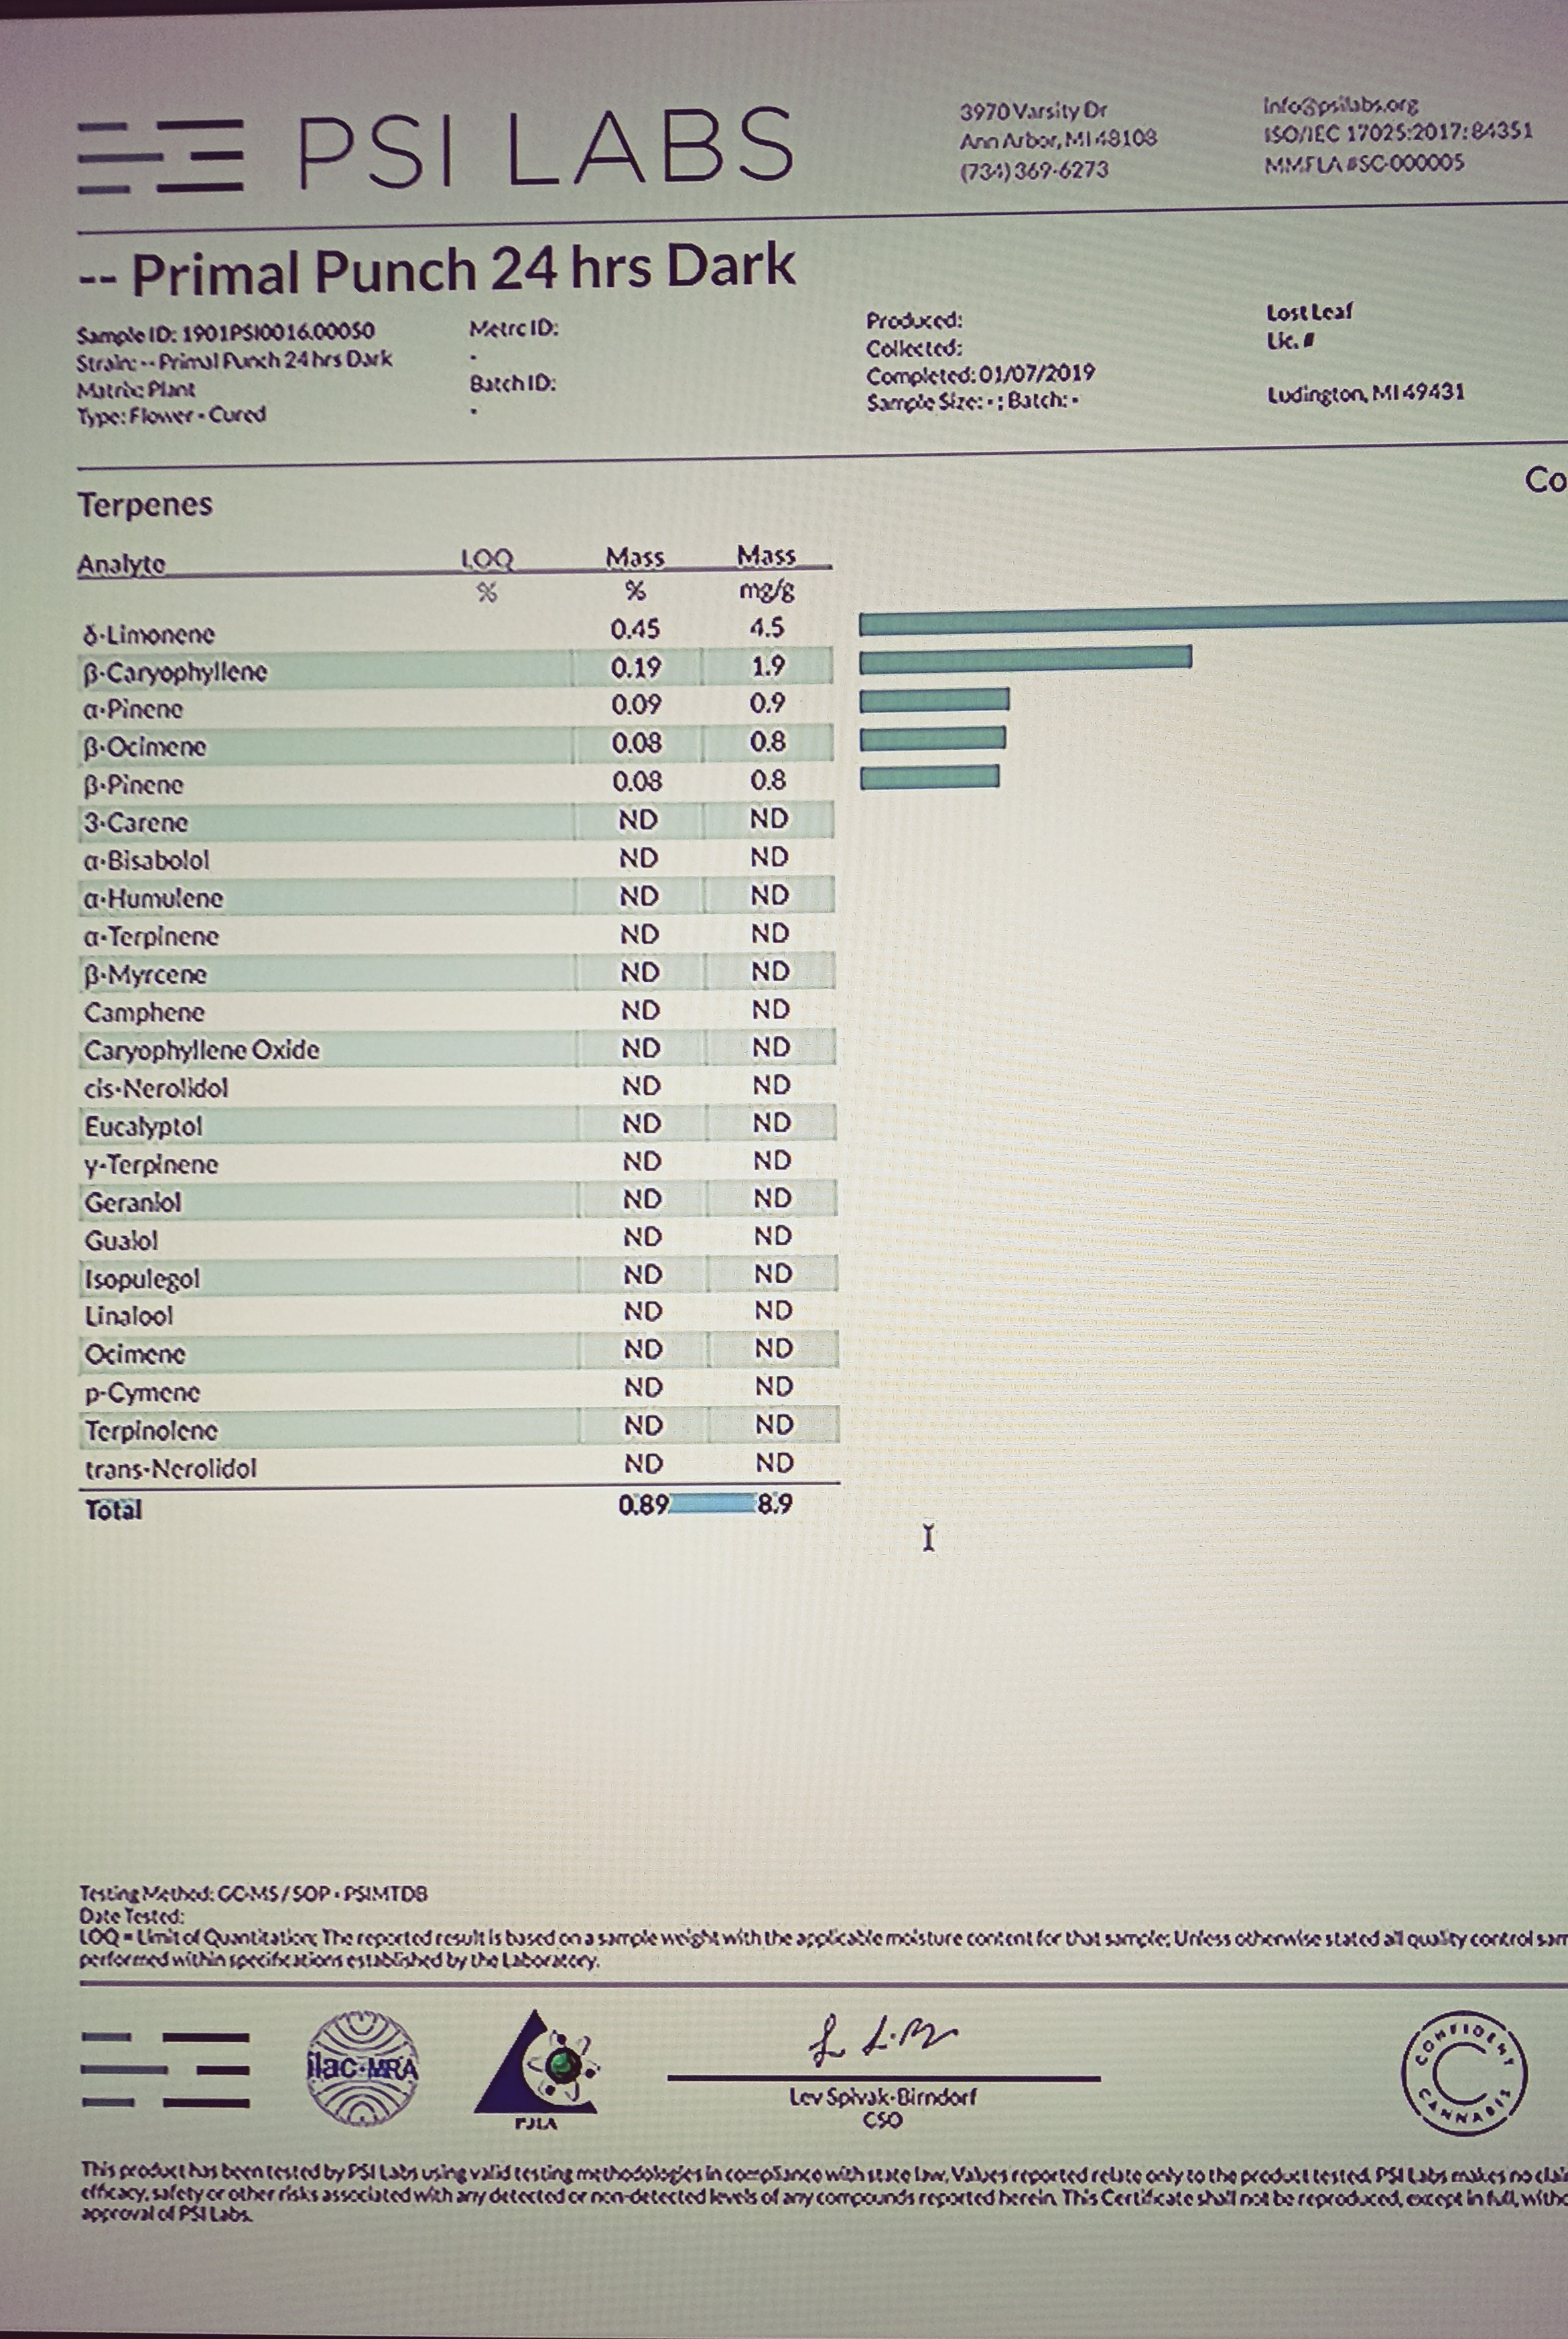Viewport: 1568px width, 2339px height.
Task: Click the Geraniol row label
Action: click(133, 1202)
